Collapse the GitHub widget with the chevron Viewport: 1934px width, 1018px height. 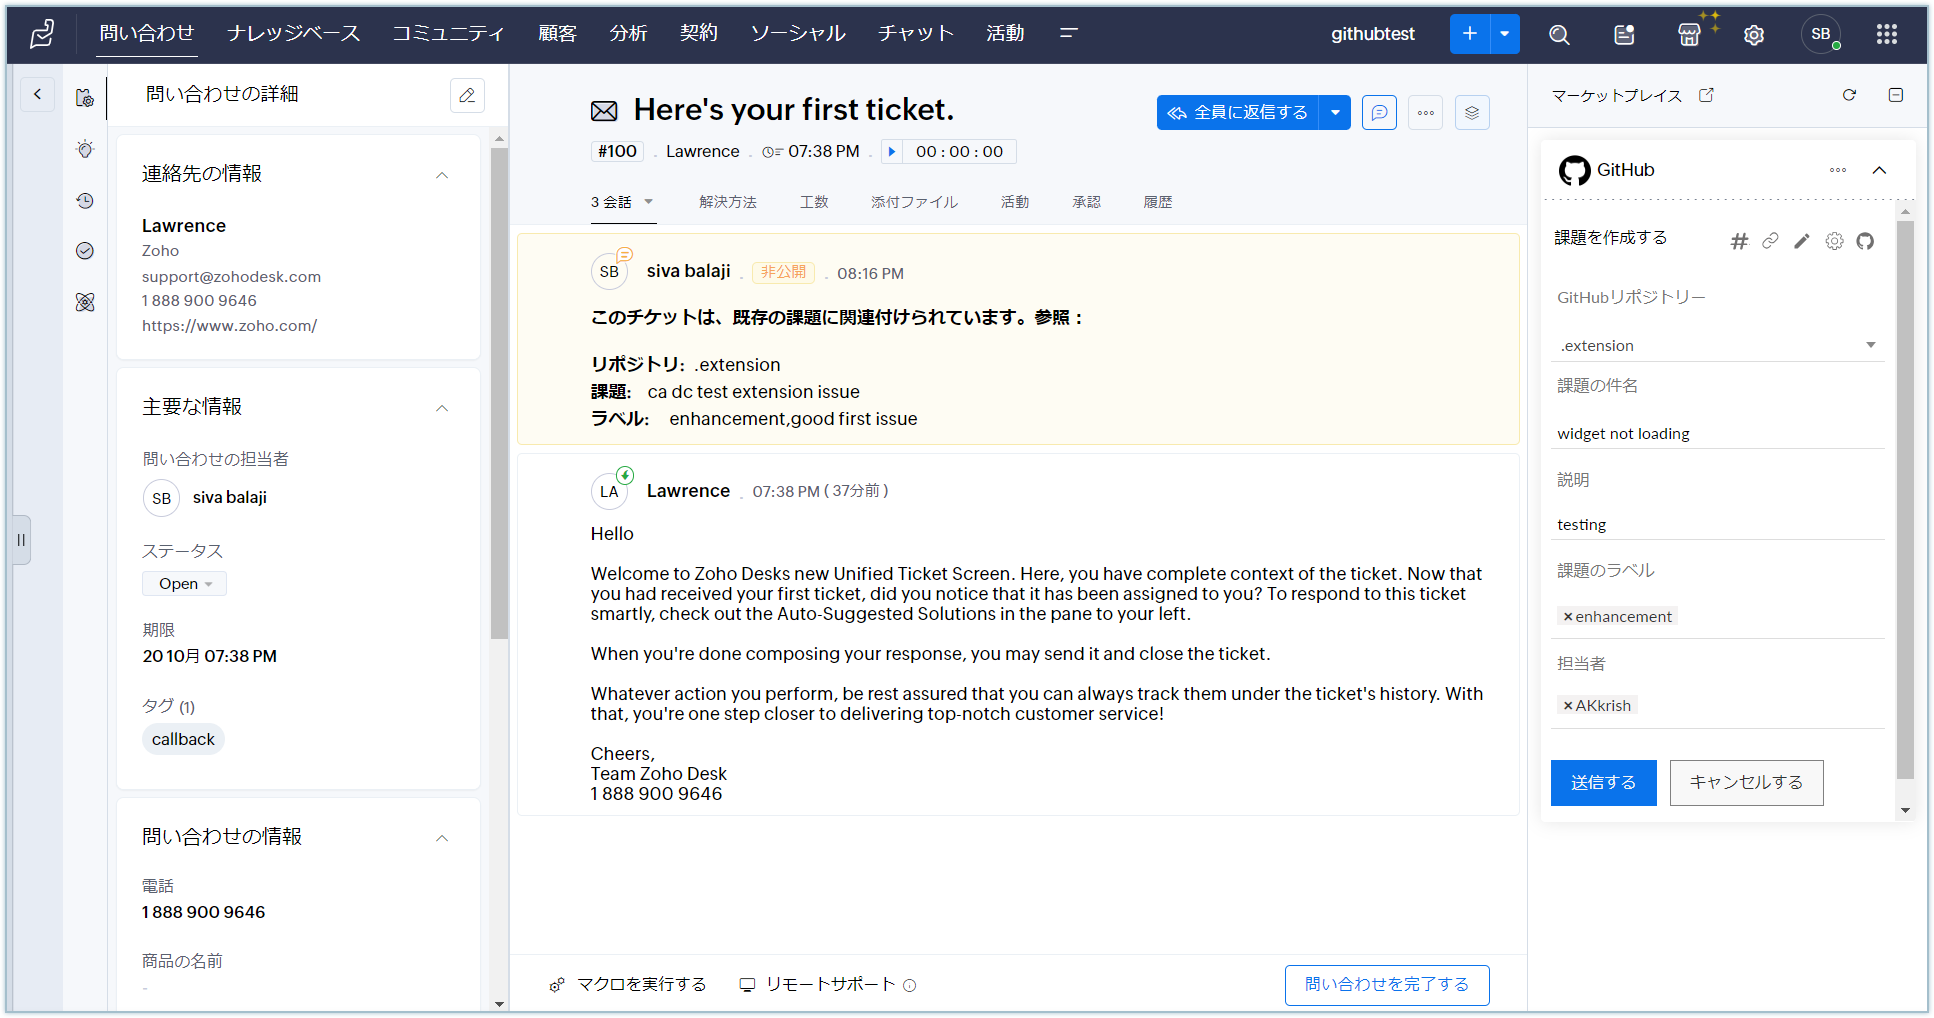1879,170
